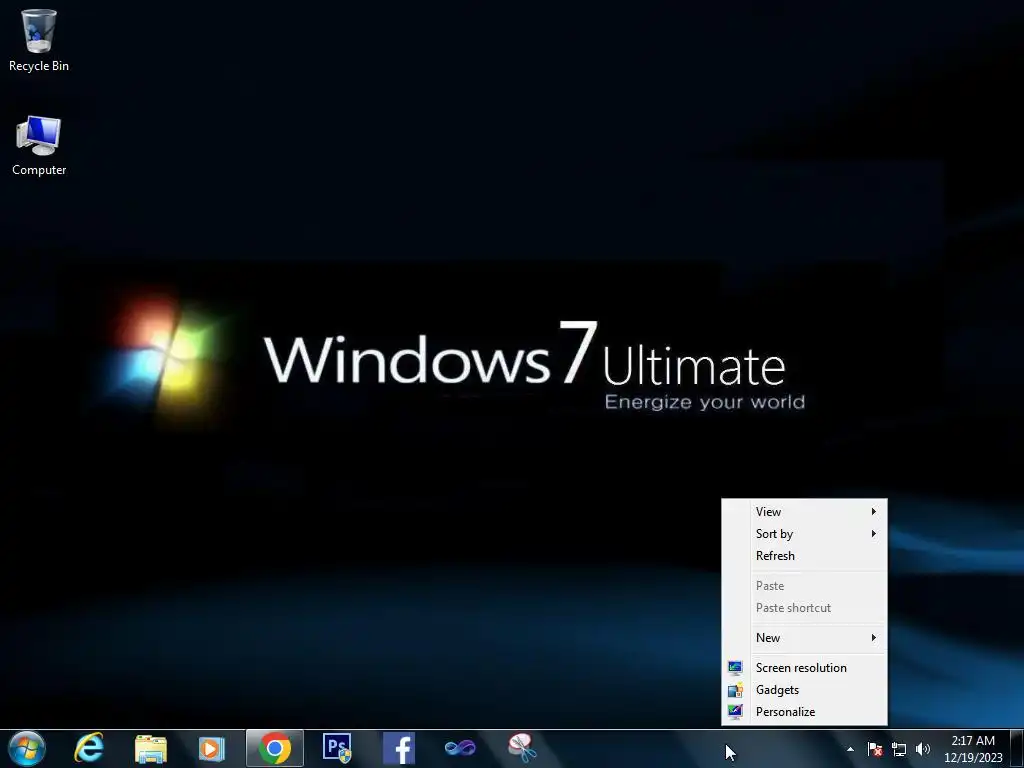Click the Recycle Bin label text
This screenshot has width=1024, height=768.
pyautogui.click(x=39, y=66)
